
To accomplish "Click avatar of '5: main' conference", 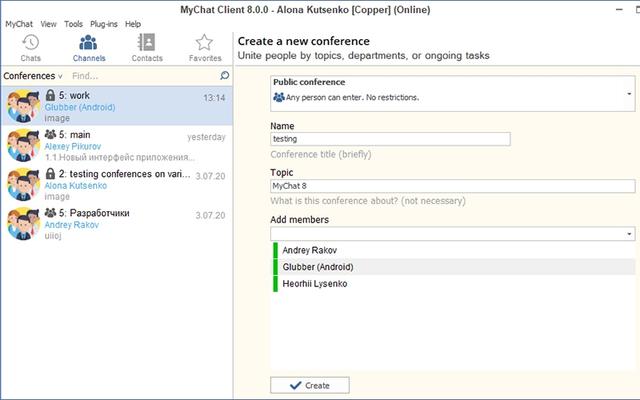I will 22,145.
